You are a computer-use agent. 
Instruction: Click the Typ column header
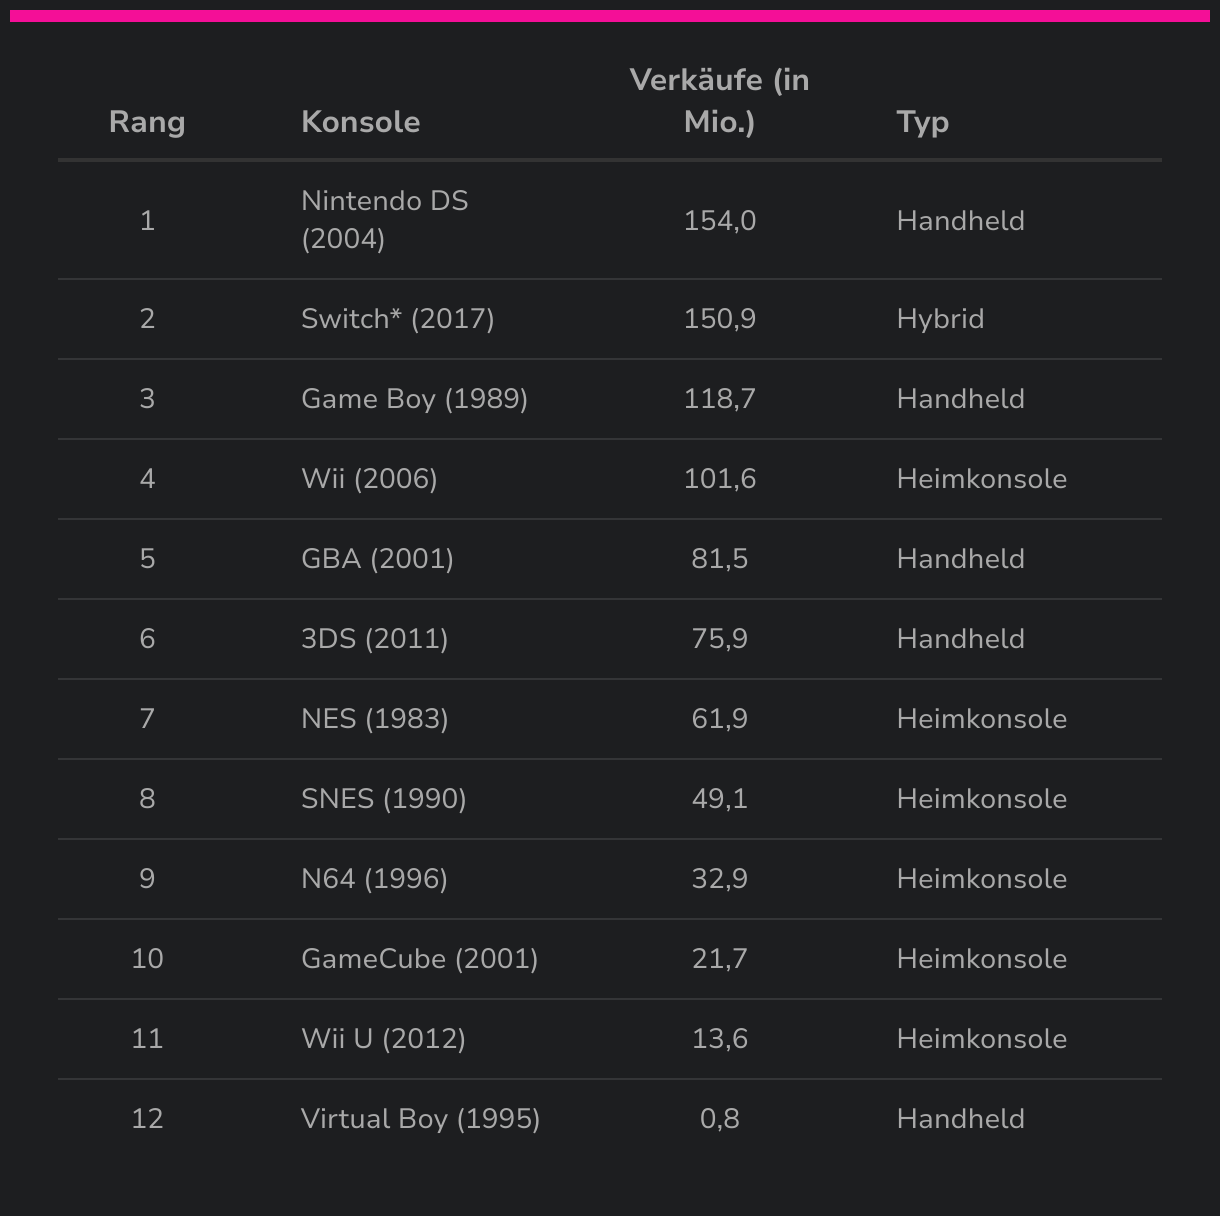click(x=923, y=122)
